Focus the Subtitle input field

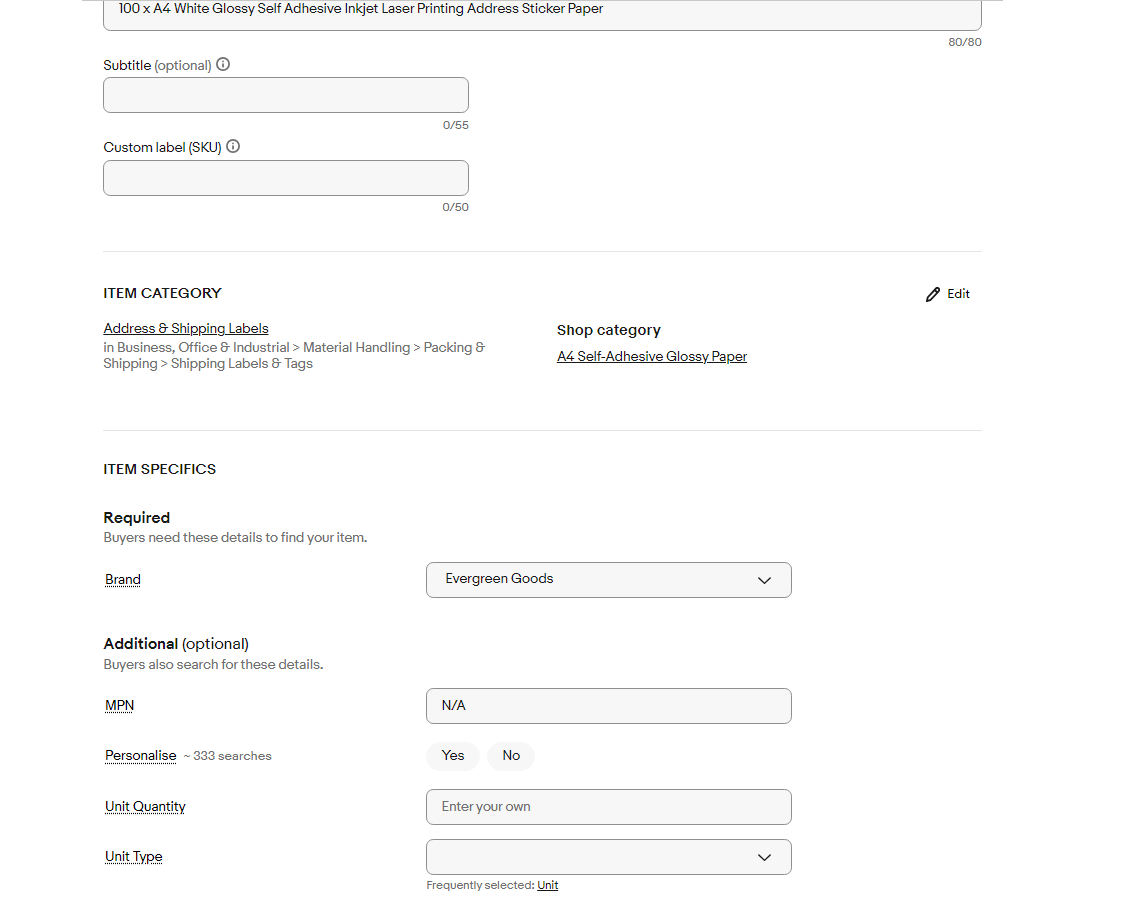click(x=286, y=95)
